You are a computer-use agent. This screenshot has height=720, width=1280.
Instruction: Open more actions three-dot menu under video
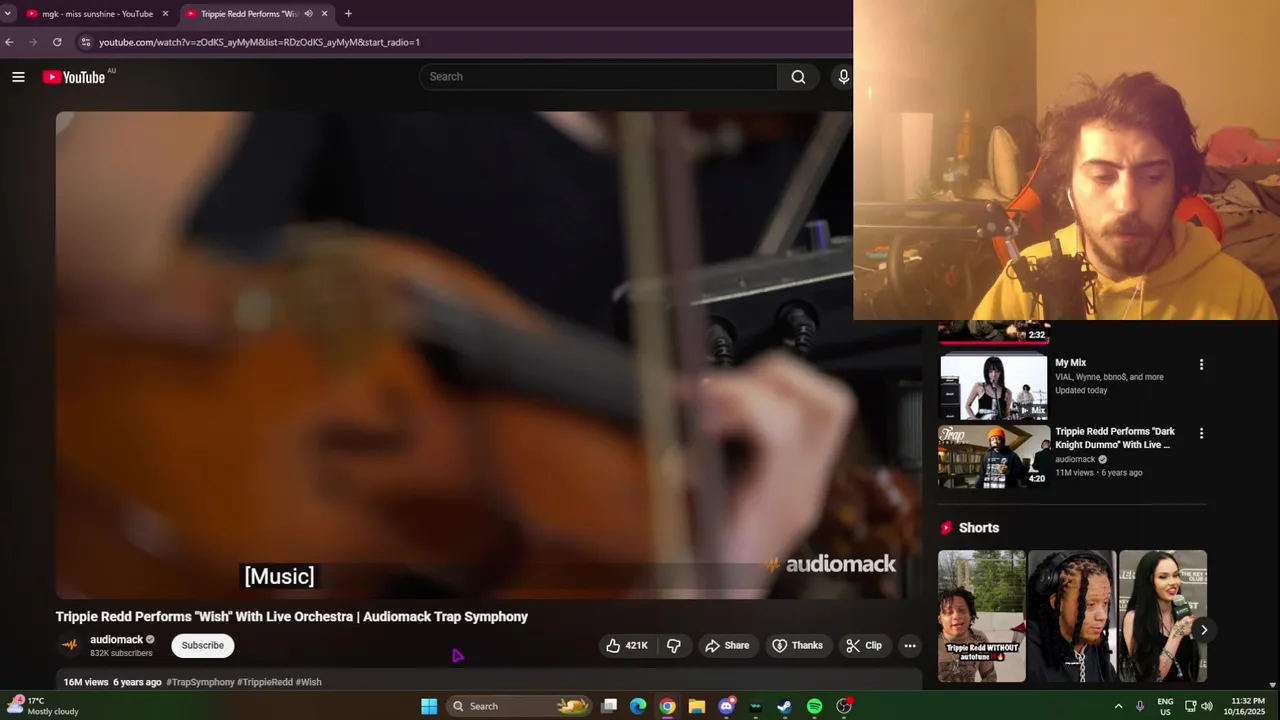(x=910, y=646)
